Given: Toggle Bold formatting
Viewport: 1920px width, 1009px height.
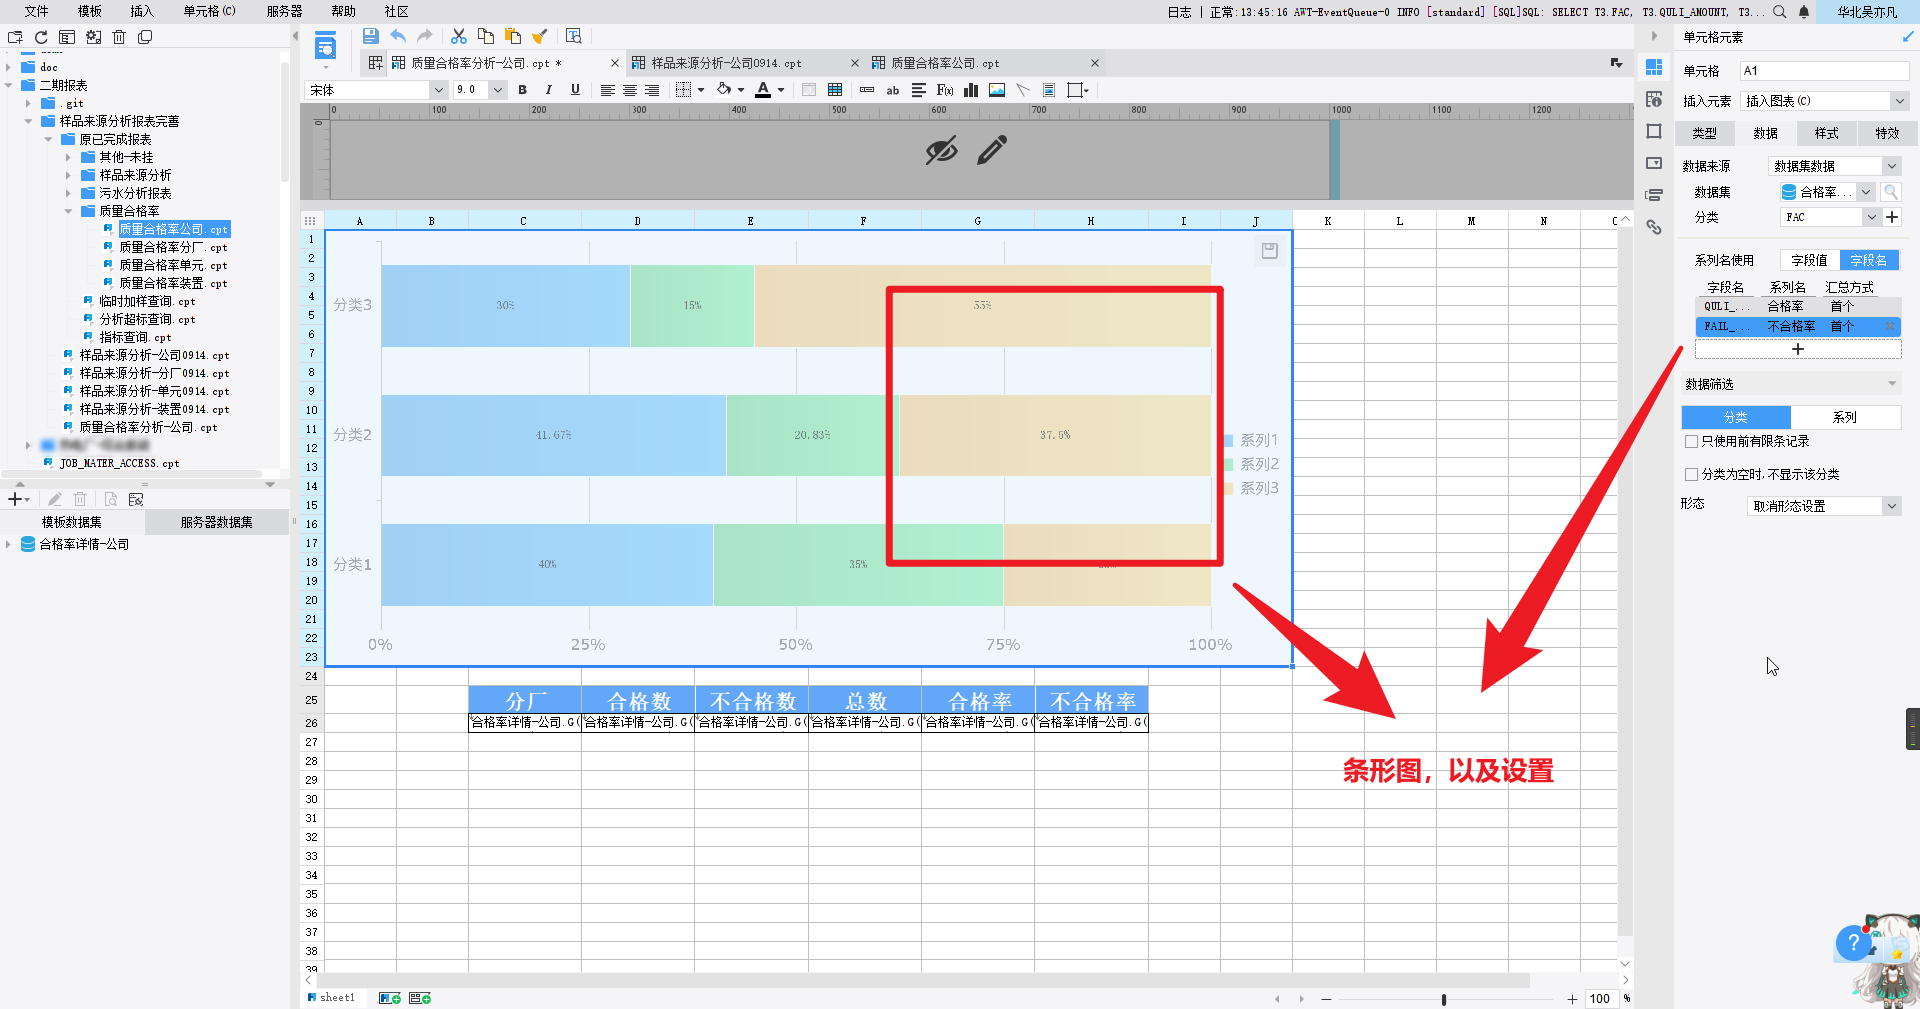Looking at the screenshot, I should point(522,90).
